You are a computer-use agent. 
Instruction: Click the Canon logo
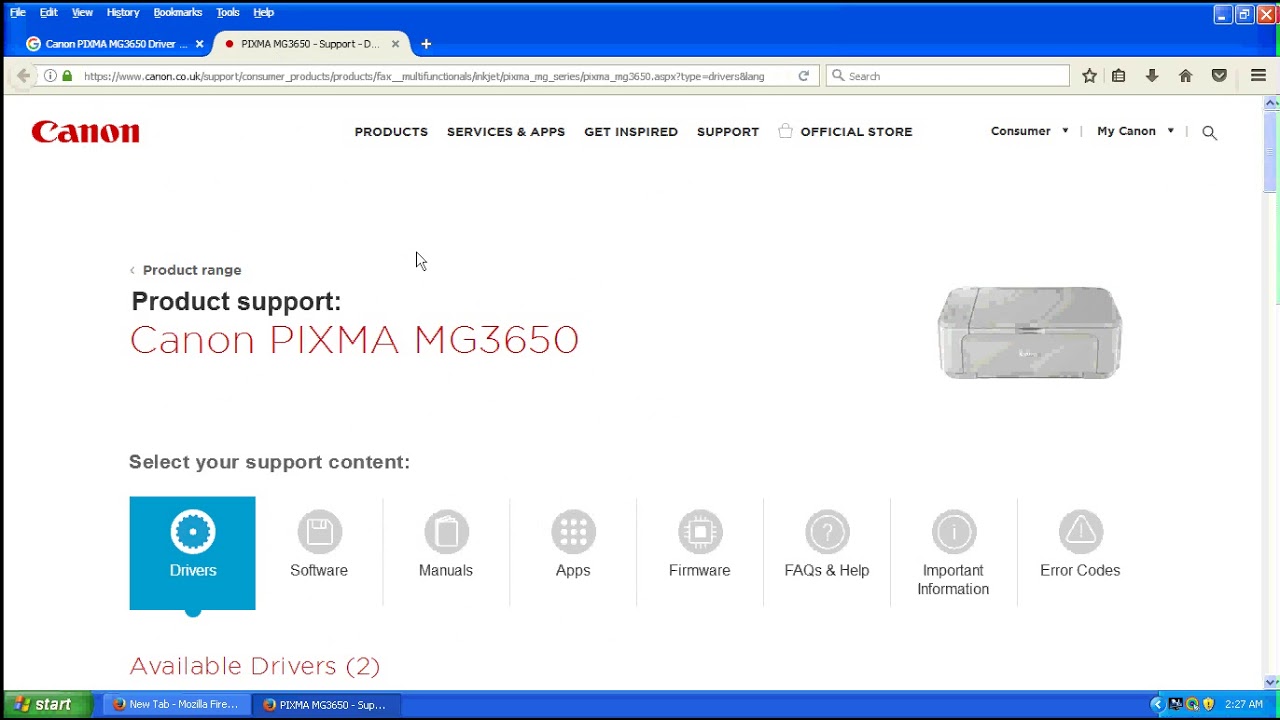tap(86, 132)
